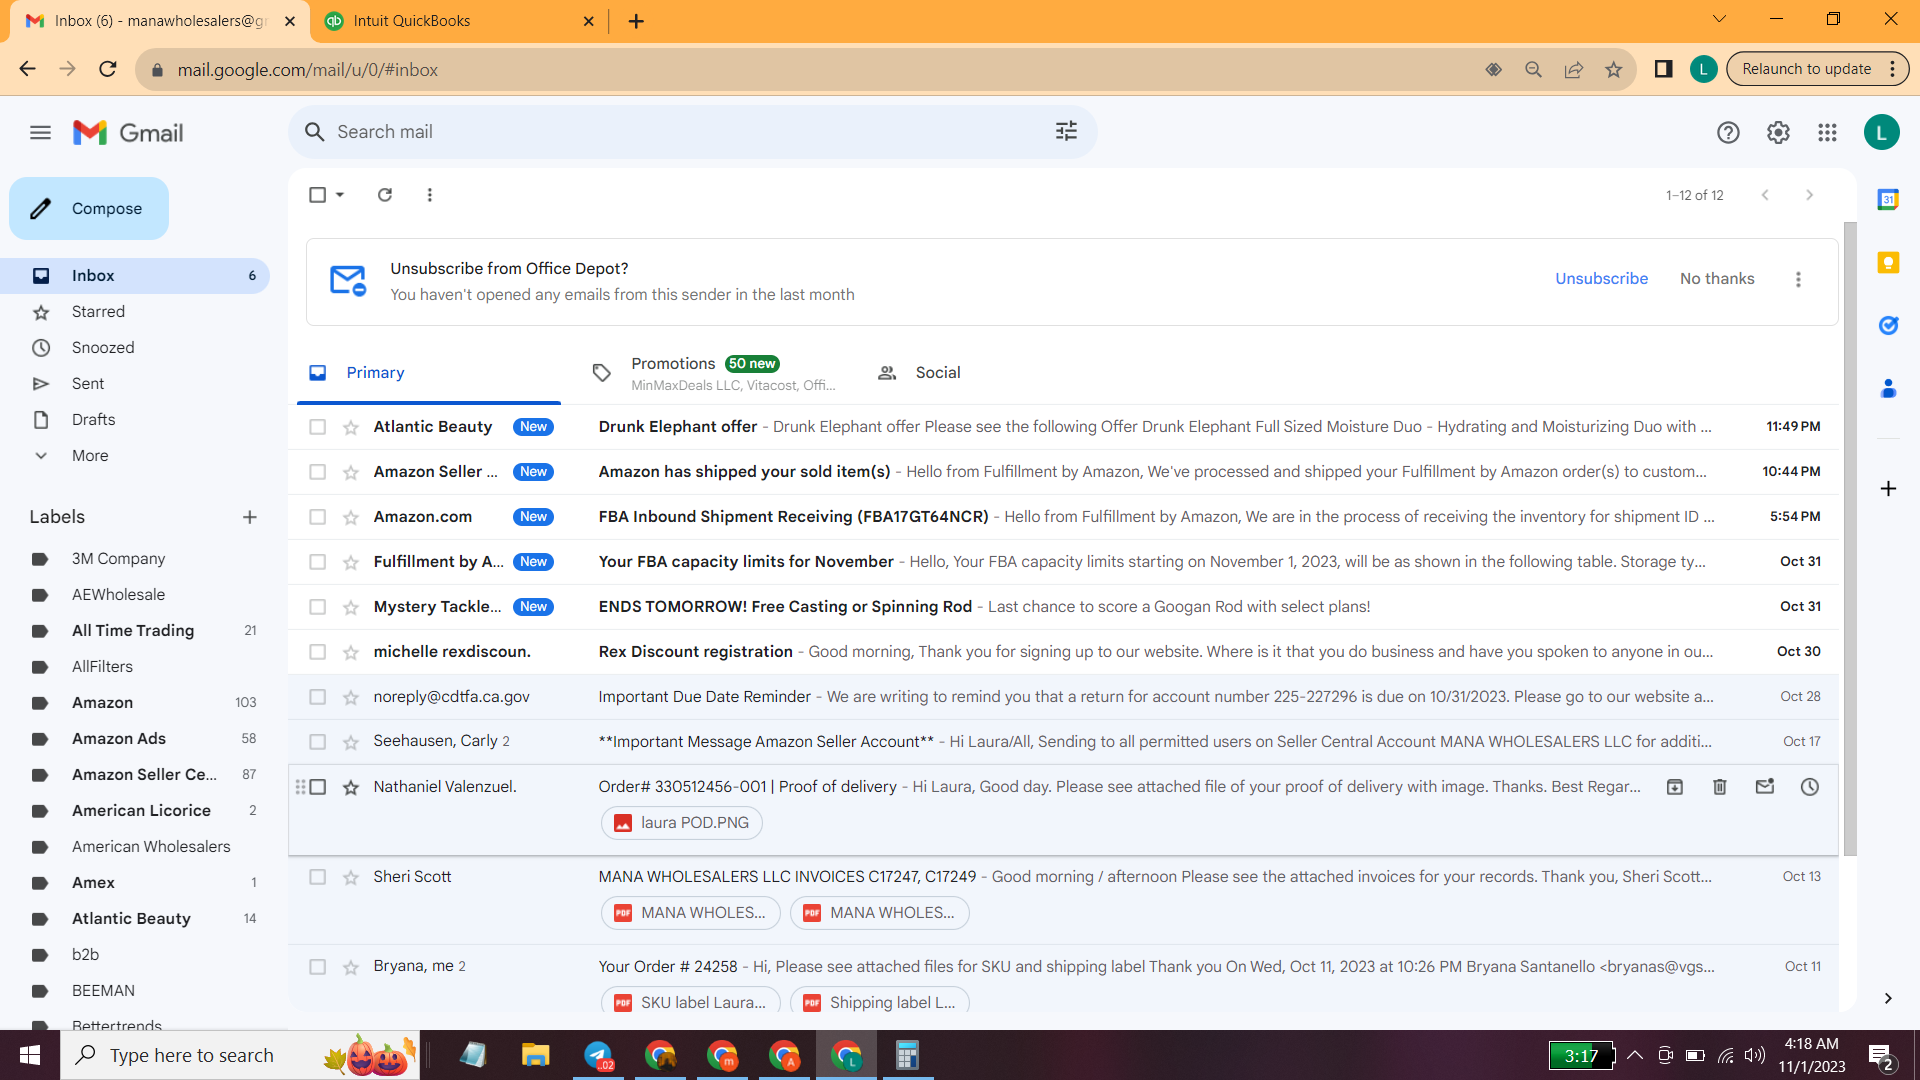
Task: Go to older emails page arrow
Action: coord(1809,195)
